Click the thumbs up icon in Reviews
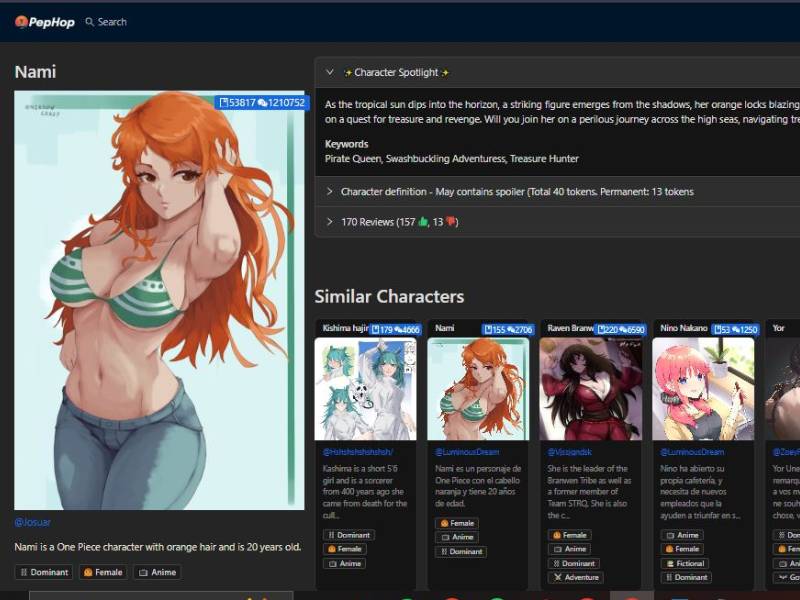 click(x=422, y=222)
